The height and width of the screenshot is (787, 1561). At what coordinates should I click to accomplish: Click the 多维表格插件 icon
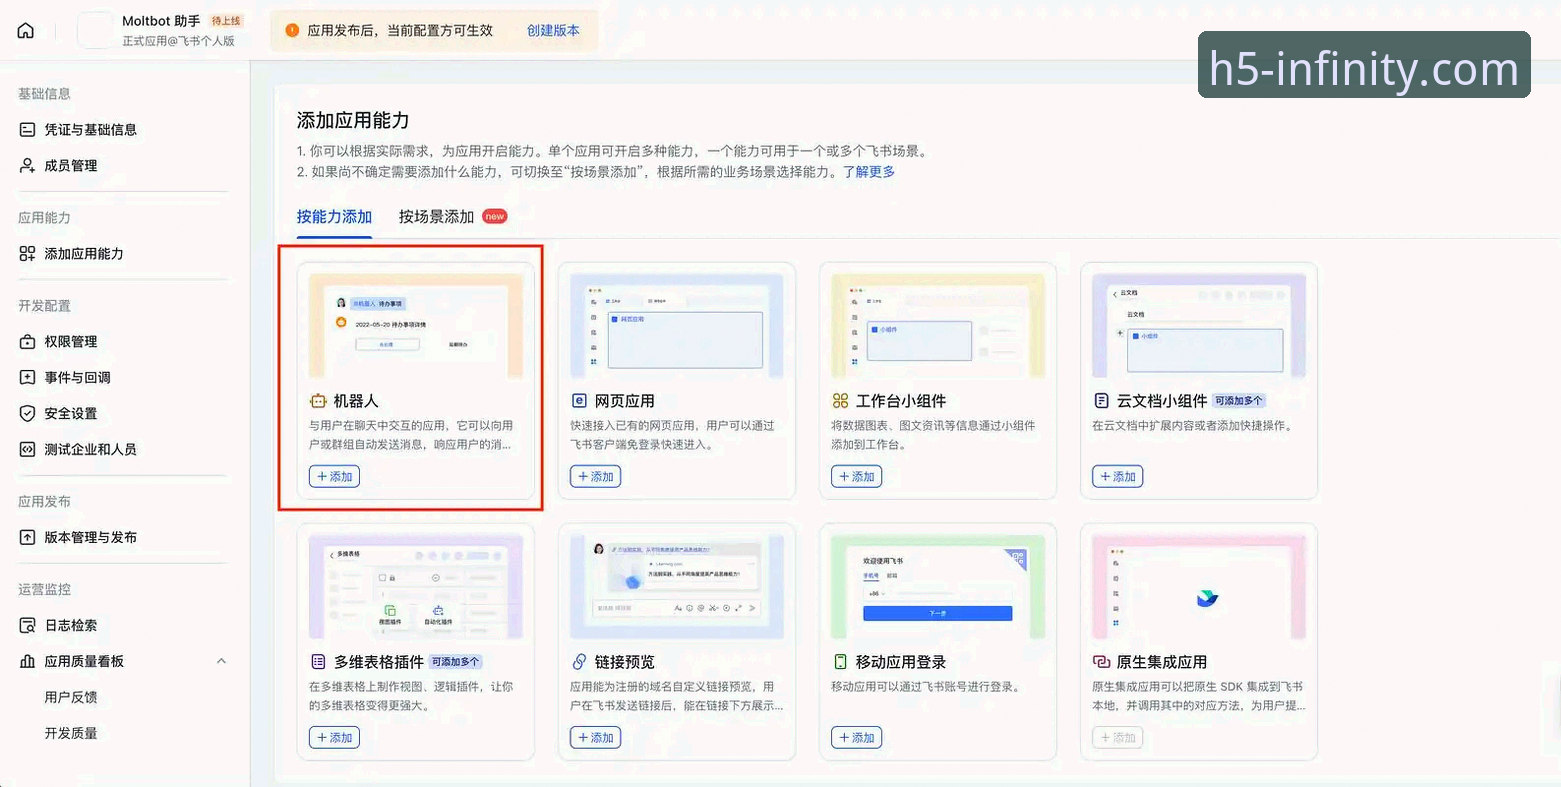(318, 662)
